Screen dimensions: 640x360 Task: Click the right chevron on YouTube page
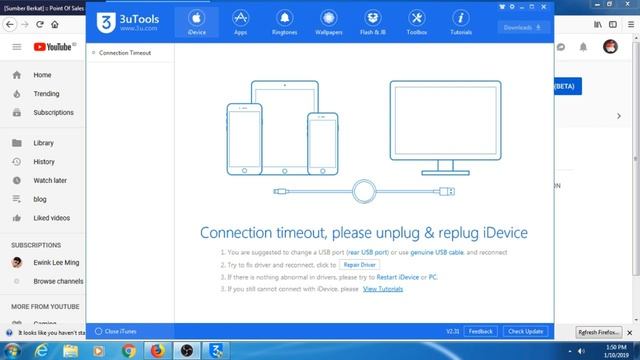click(619, 116)
